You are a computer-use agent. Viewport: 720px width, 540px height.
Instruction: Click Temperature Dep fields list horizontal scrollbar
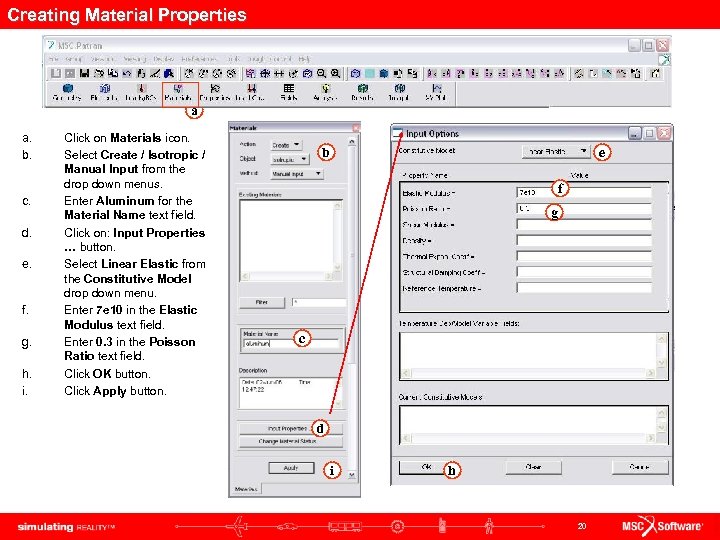pos(529,374)
